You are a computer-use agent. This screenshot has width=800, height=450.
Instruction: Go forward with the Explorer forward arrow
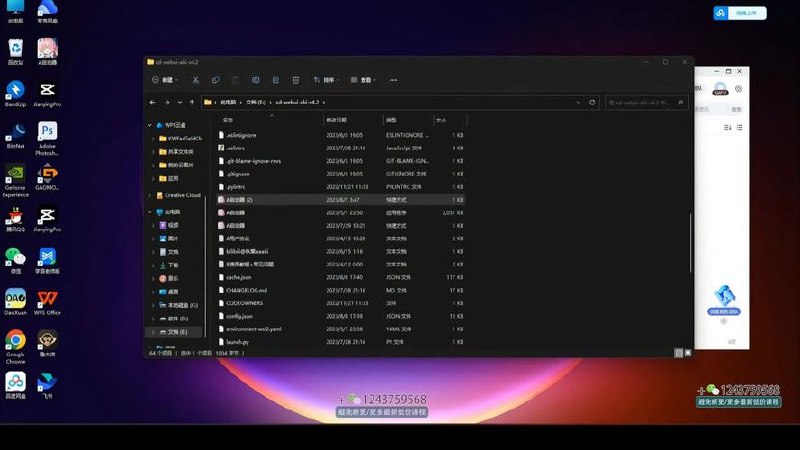(167, 103)
